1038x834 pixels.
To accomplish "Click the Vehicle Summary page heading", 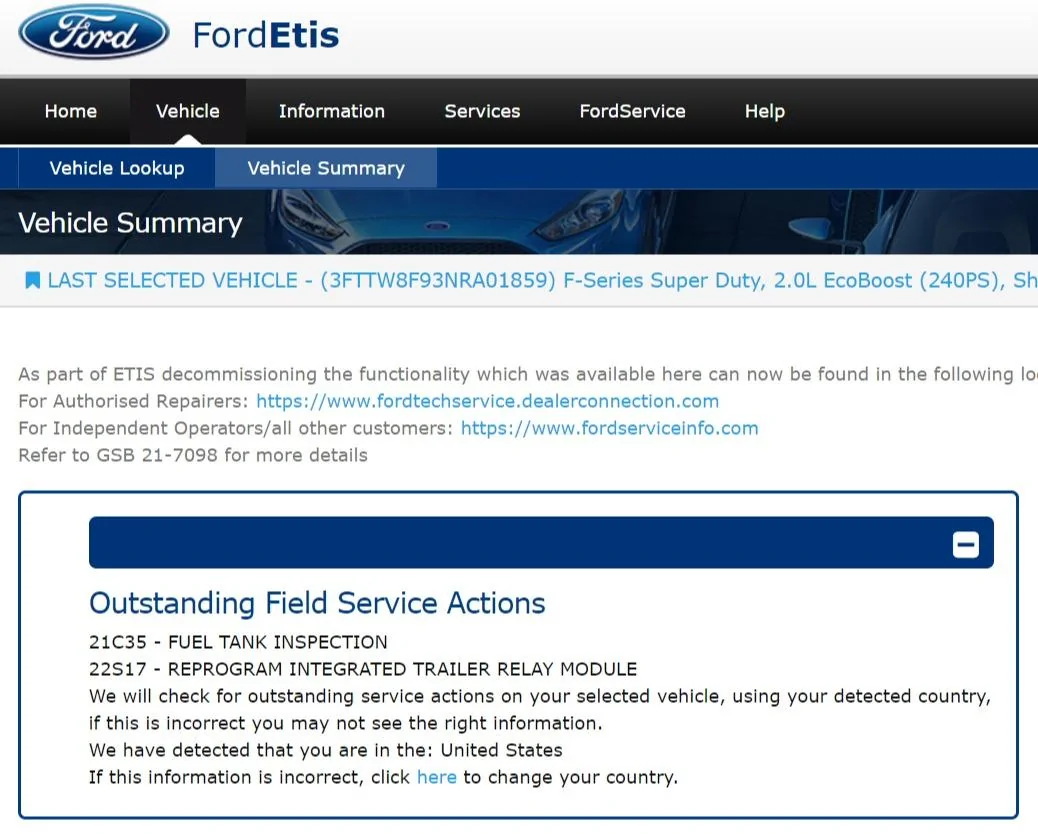I will [130, 223].
